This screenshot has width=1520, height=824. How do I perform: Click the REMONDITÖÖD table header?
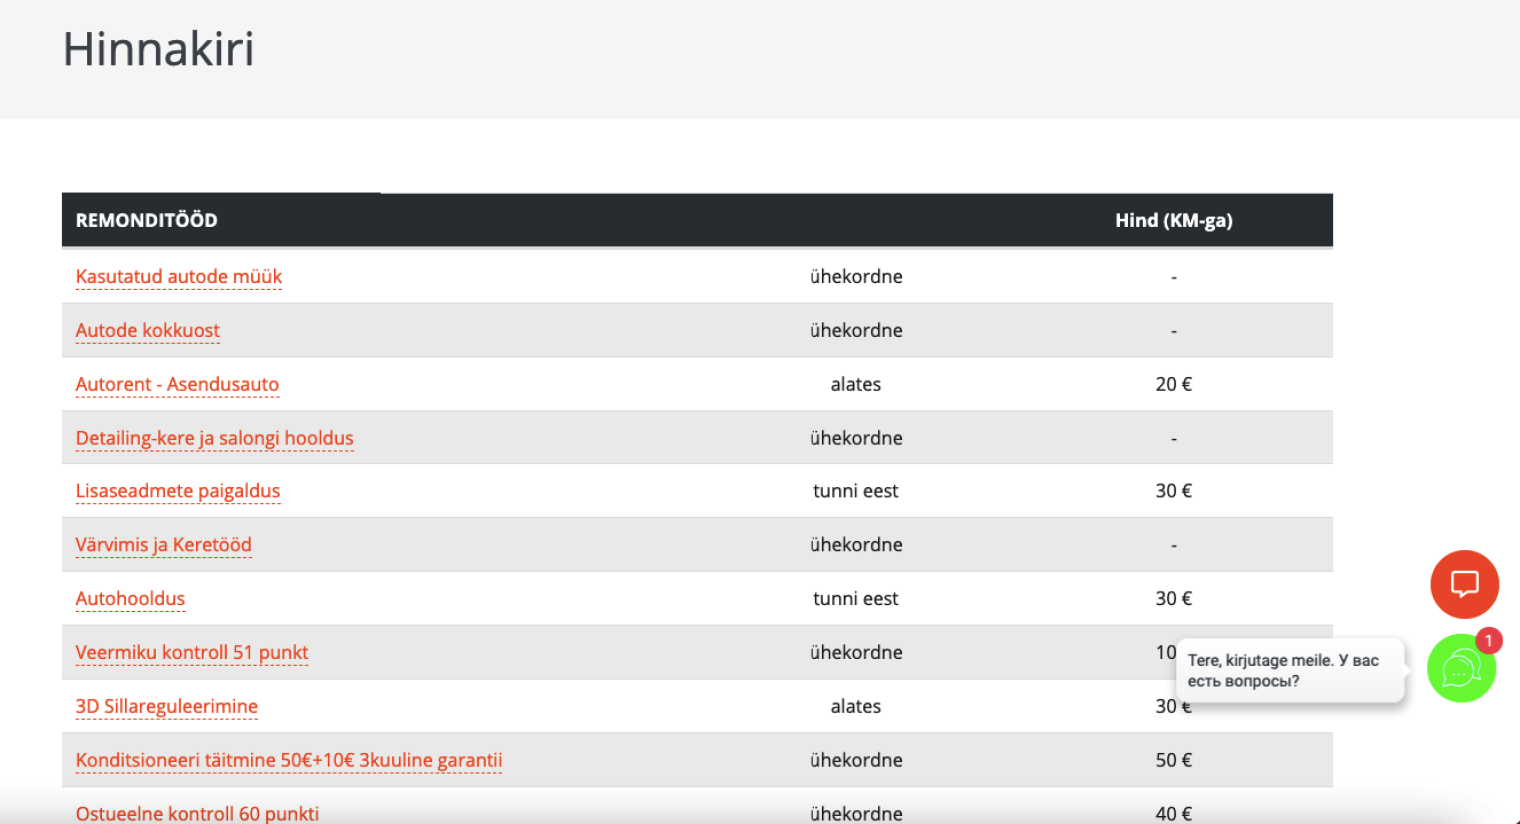[146, 220]
